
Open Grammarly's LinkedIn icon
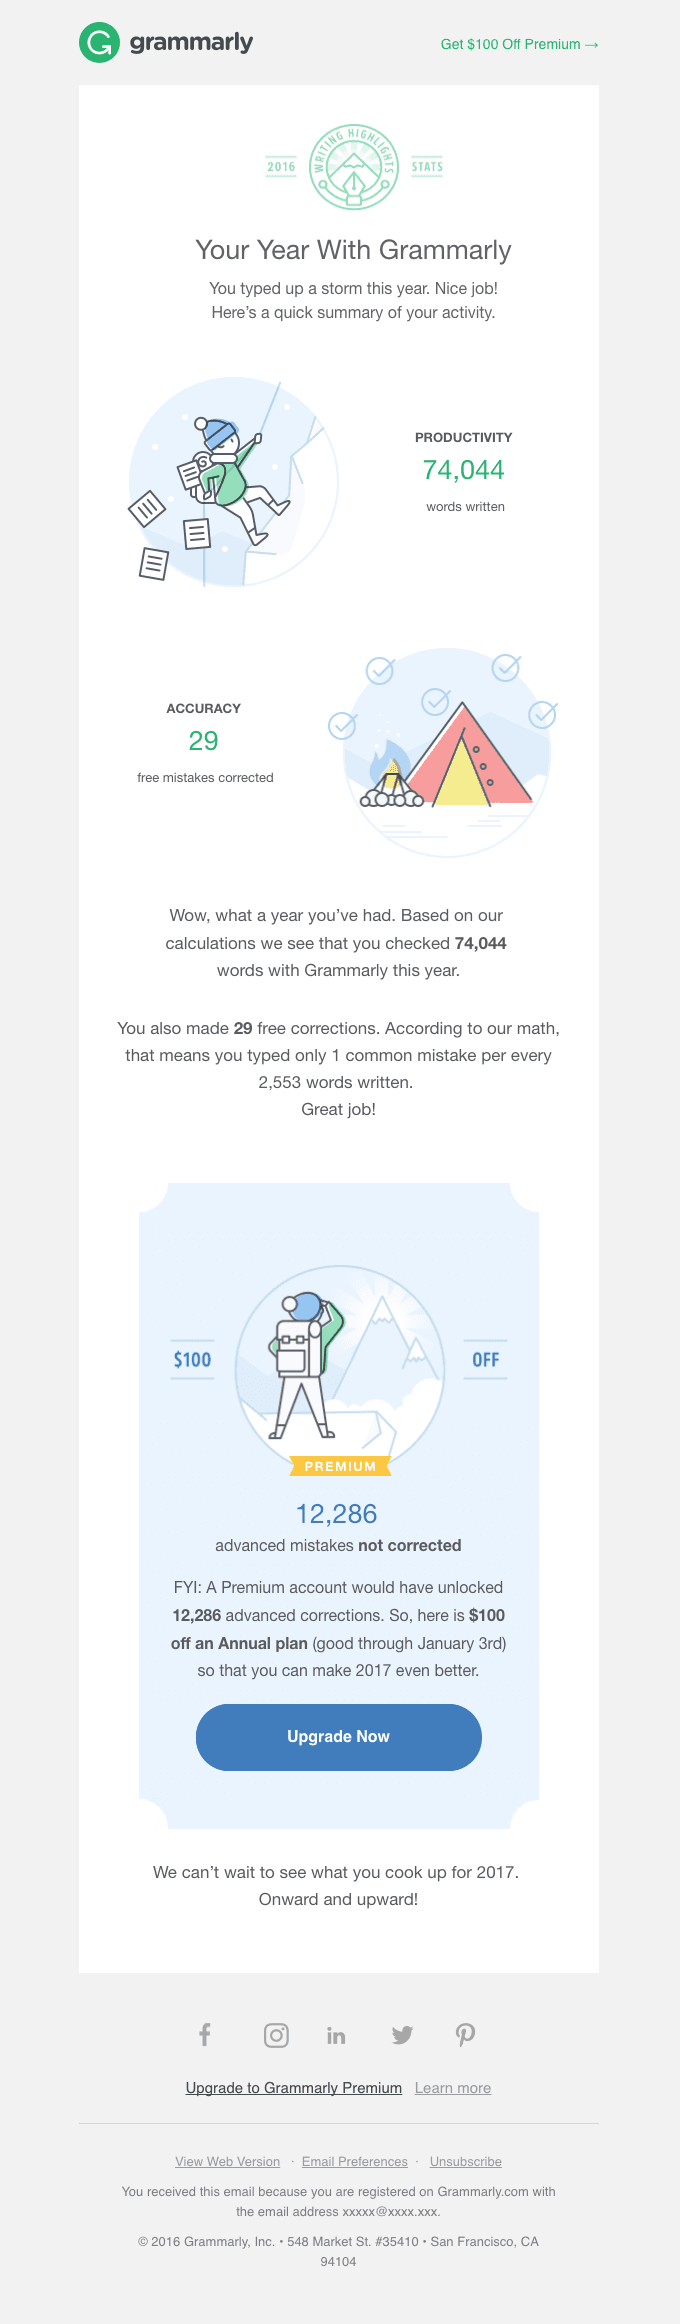coord(336,2035)
